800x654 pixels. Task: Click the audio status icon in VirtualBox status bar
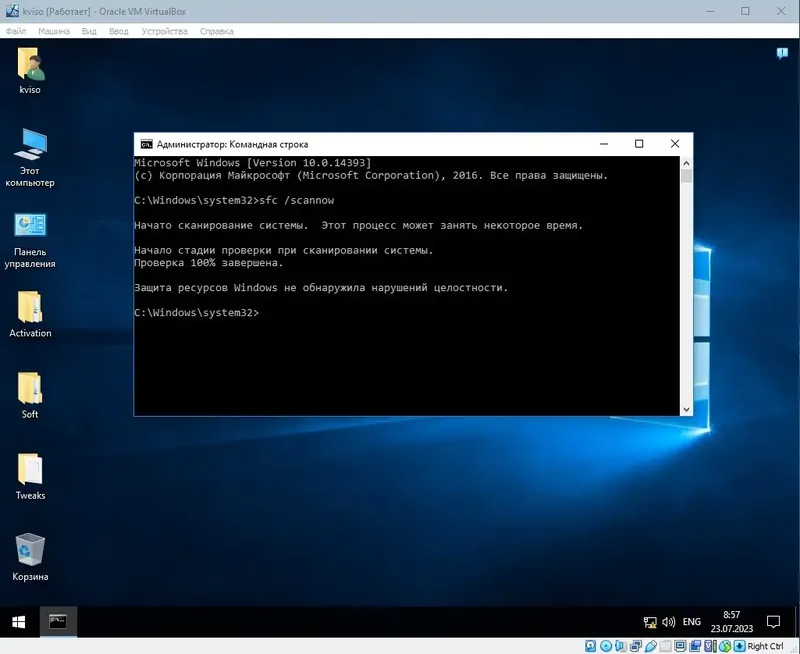[x=618, y=646]
